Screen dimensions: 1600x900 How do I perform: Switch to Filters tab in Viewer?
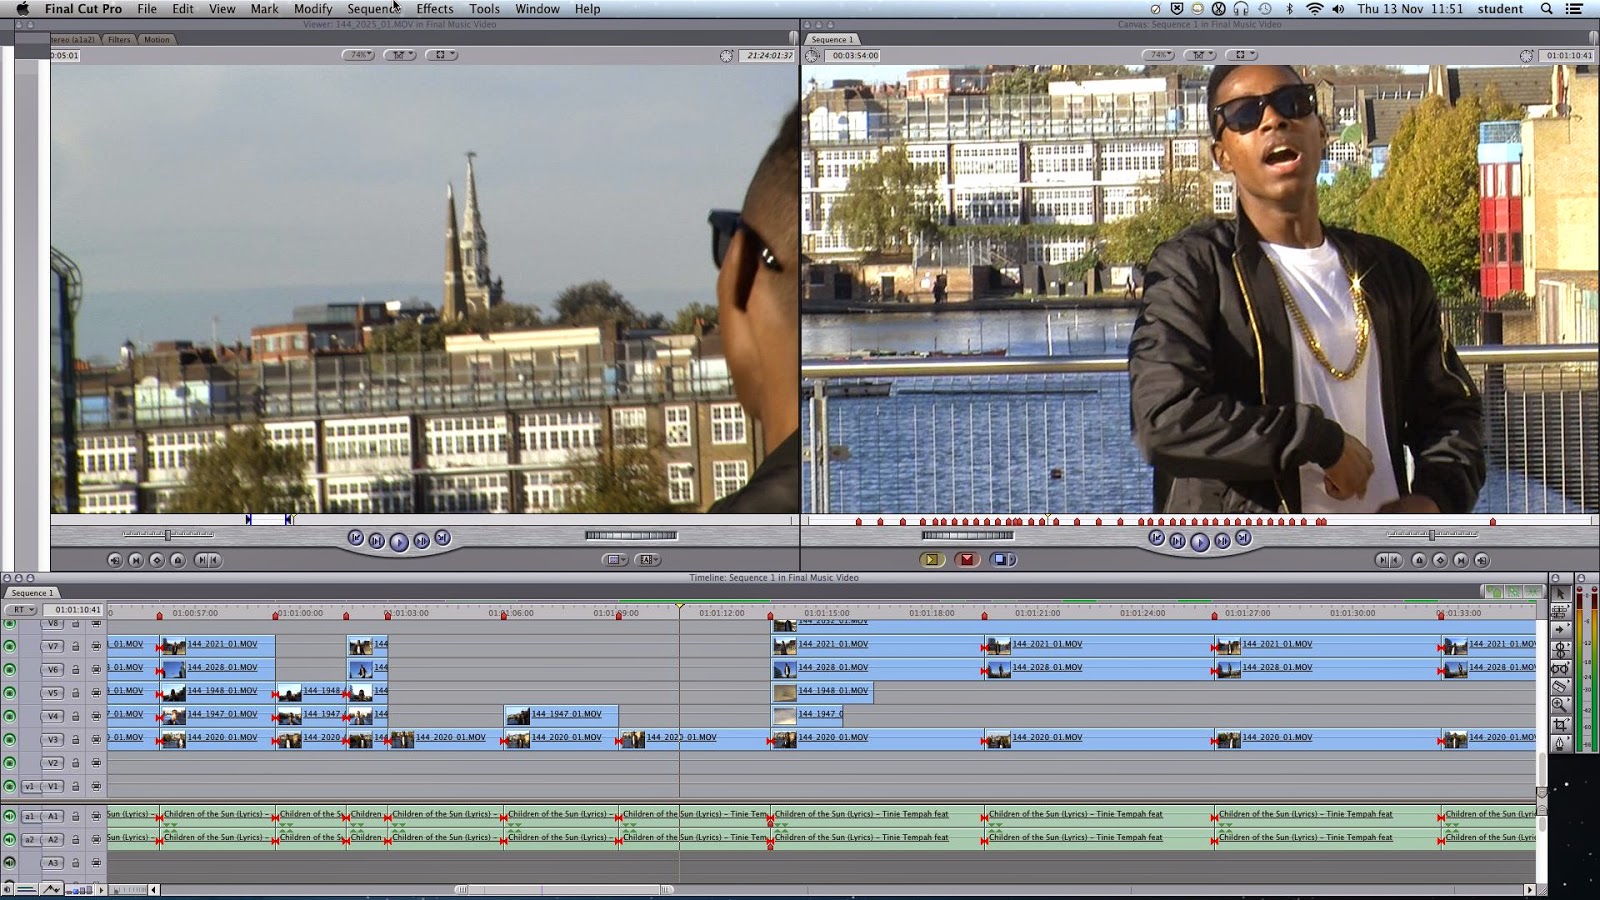click(119, 40)
